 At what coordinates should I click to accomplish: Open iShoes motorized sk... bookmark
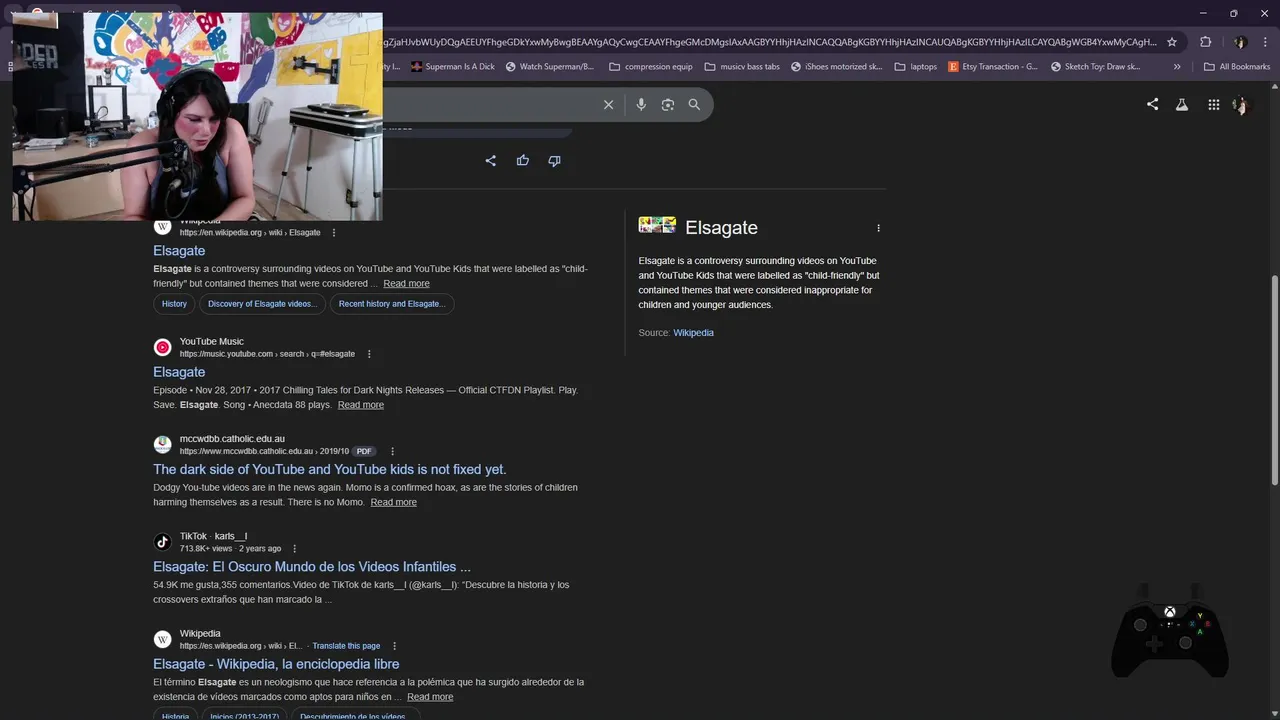click(x=835, y=67)
